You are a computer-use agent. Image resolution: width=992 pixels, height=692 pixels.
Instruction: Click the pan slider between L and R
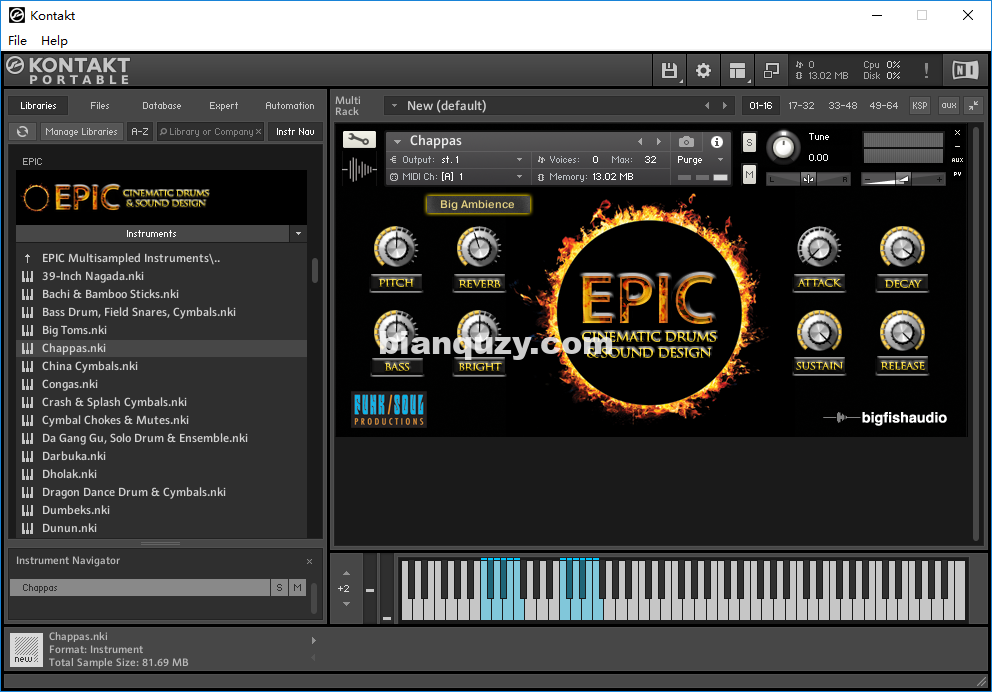(808, 180)
